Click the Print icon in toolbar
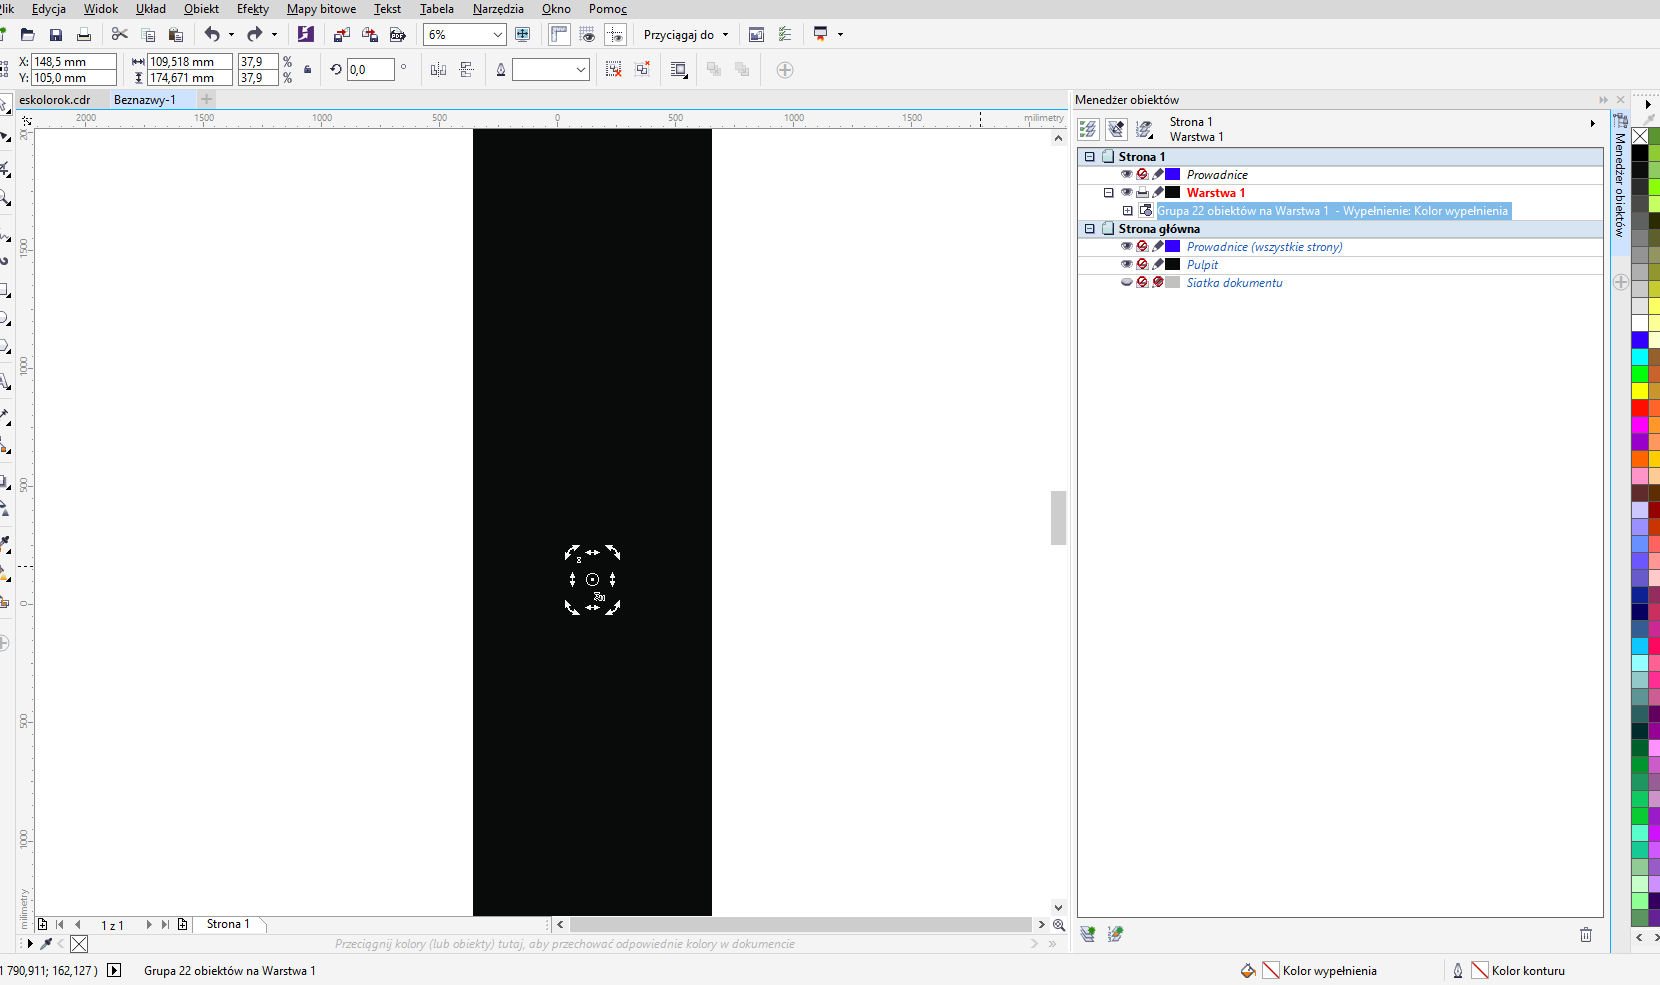Screen dimensions: 1660x985 (84, 35)
